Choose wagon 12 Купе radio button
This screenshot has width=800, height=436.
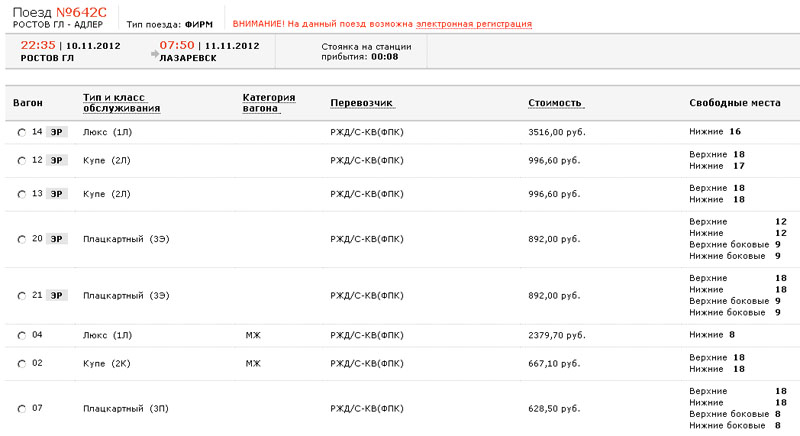click(x=22, y=160)
